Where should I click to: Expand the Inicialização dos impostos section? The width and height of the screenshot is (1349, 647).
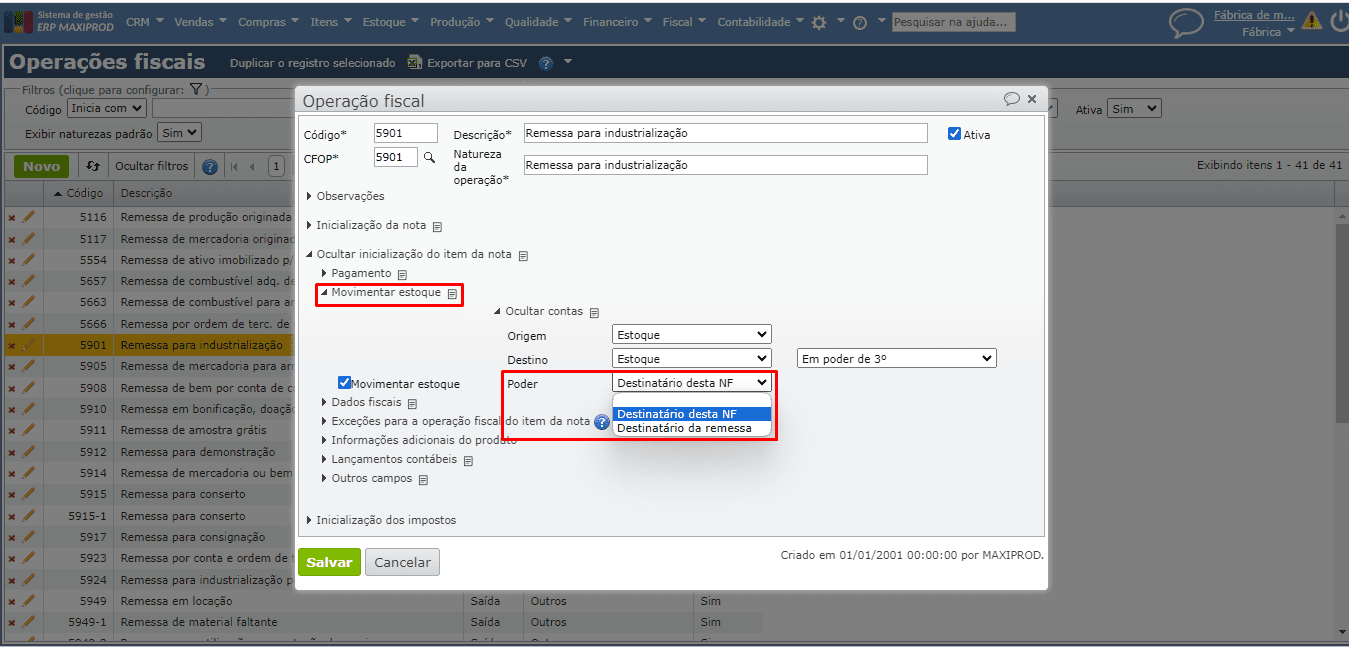[381, 520]
